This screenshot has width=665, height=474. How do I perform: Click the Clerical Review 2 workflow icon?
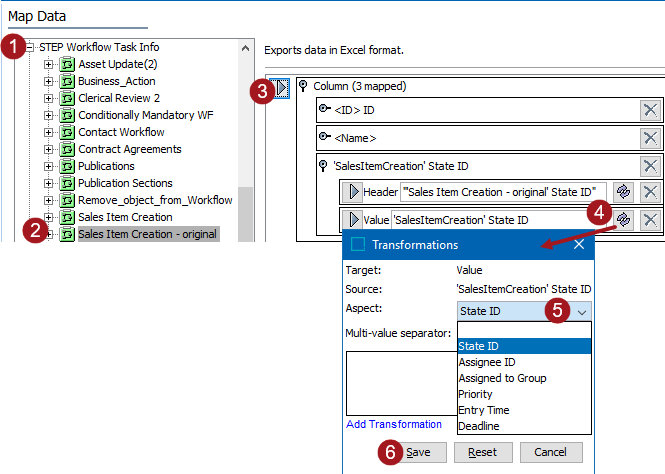coord(67,98)
